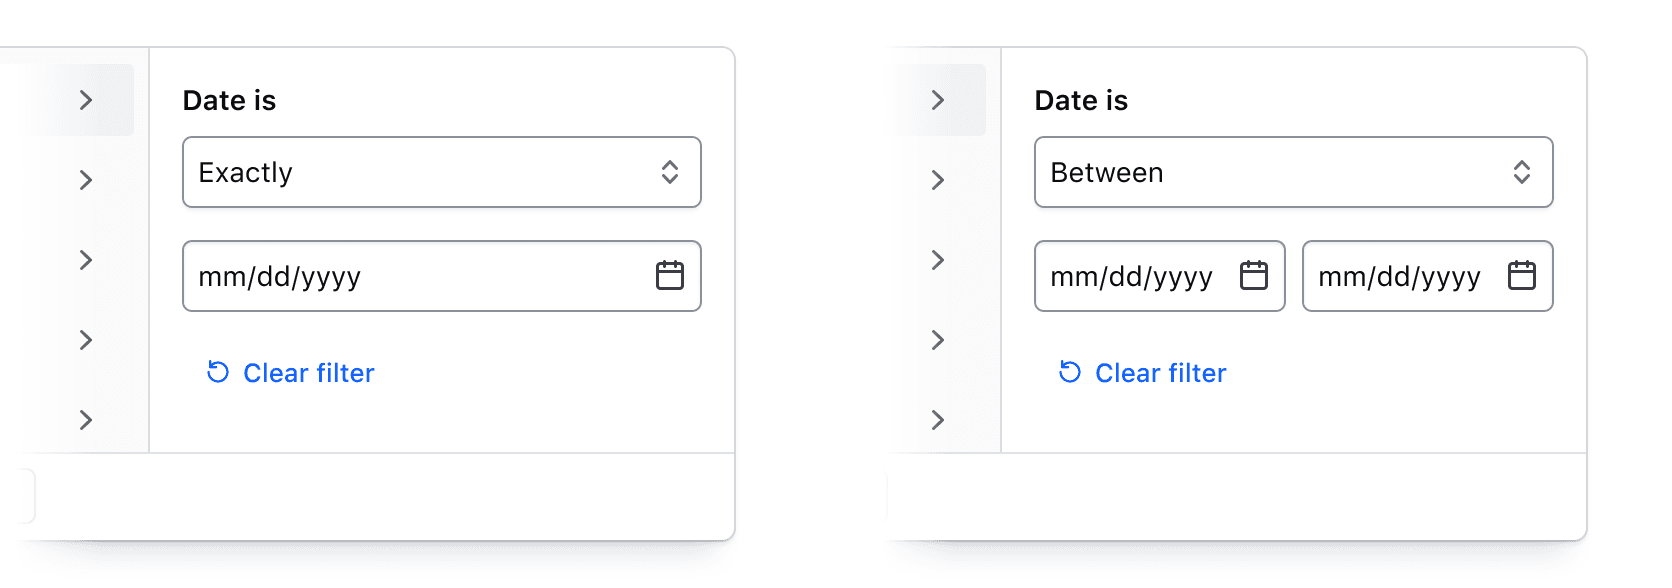Click the highlighted top chevron in the right panel
This screenshot has height=588, width=1672.
click(938, 100)
